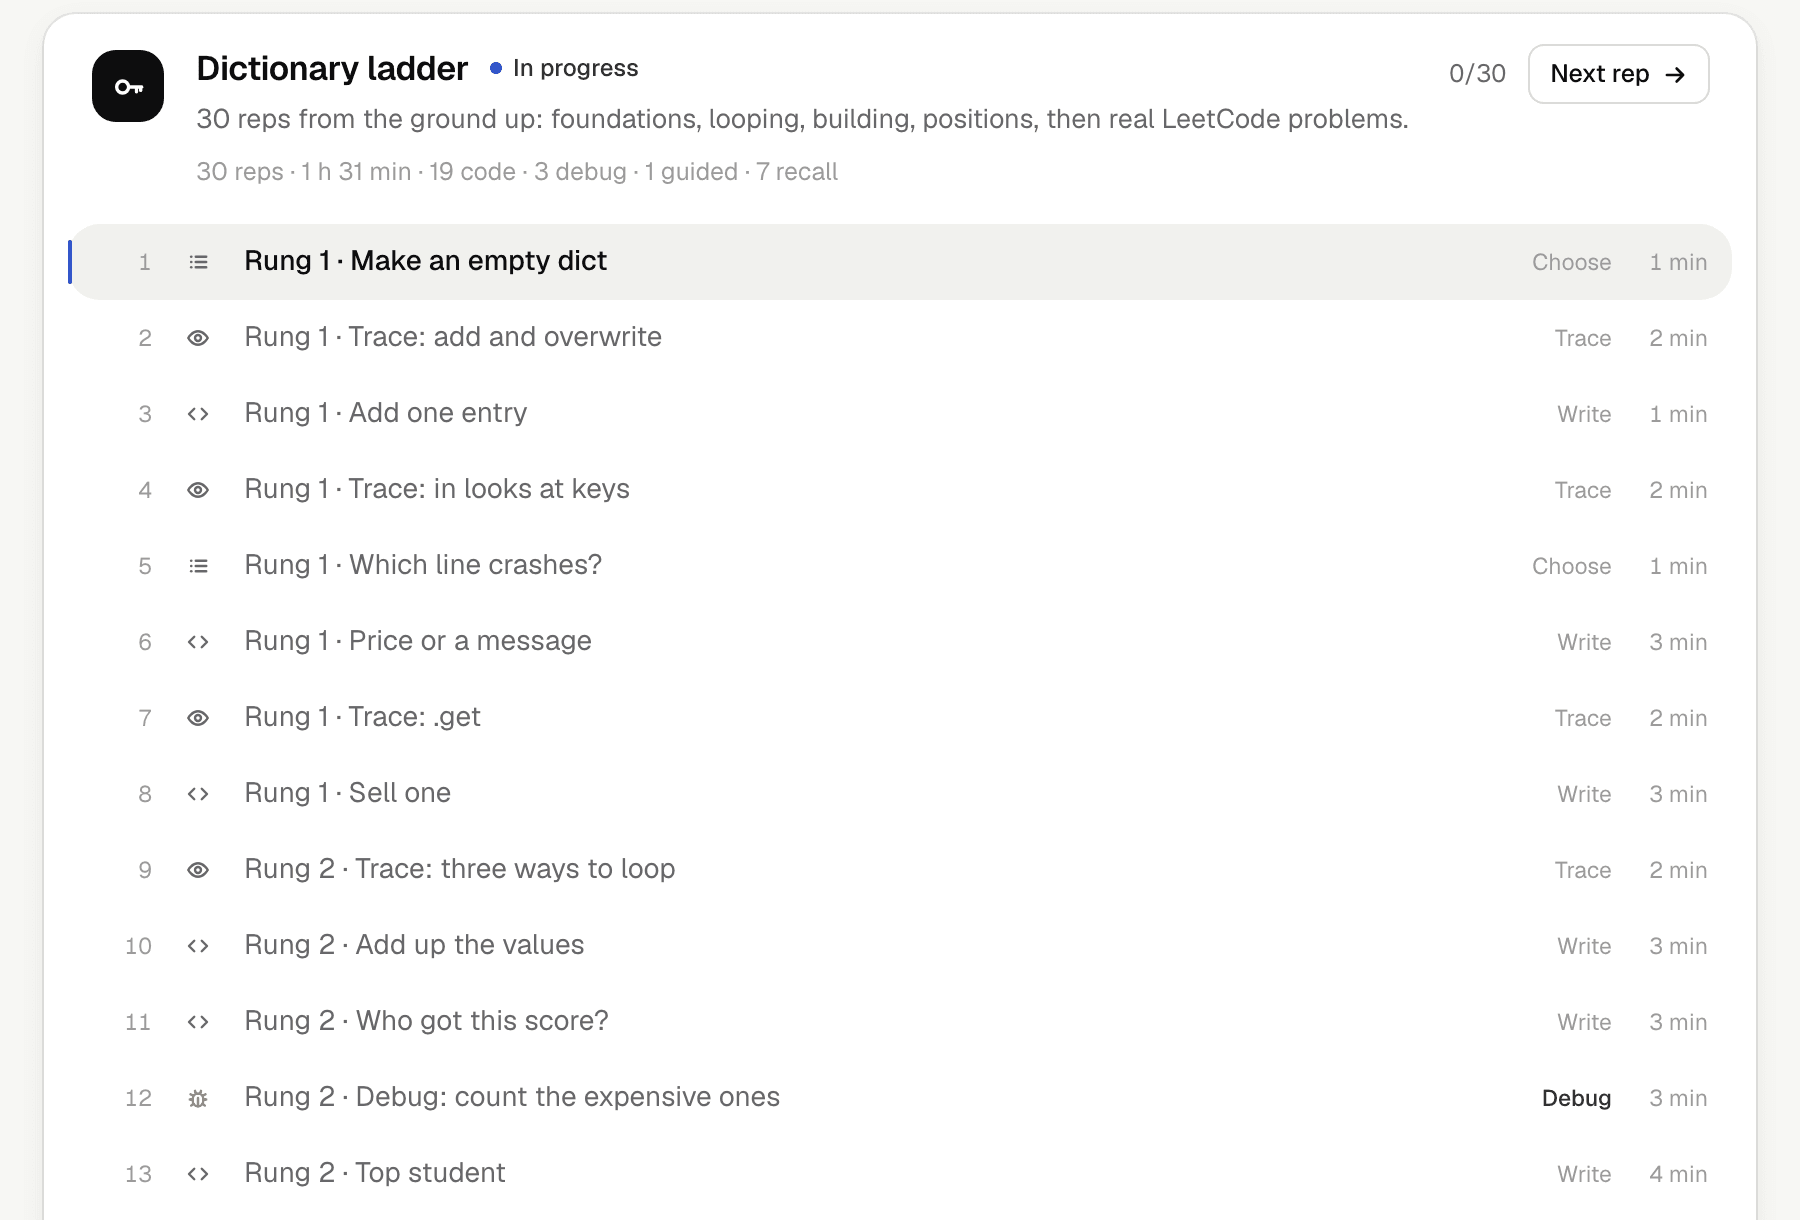This screenshot has height=1220, width=1800.
Task: Click the 4 min duration for Top student
Action: tap(1678, 1174)
